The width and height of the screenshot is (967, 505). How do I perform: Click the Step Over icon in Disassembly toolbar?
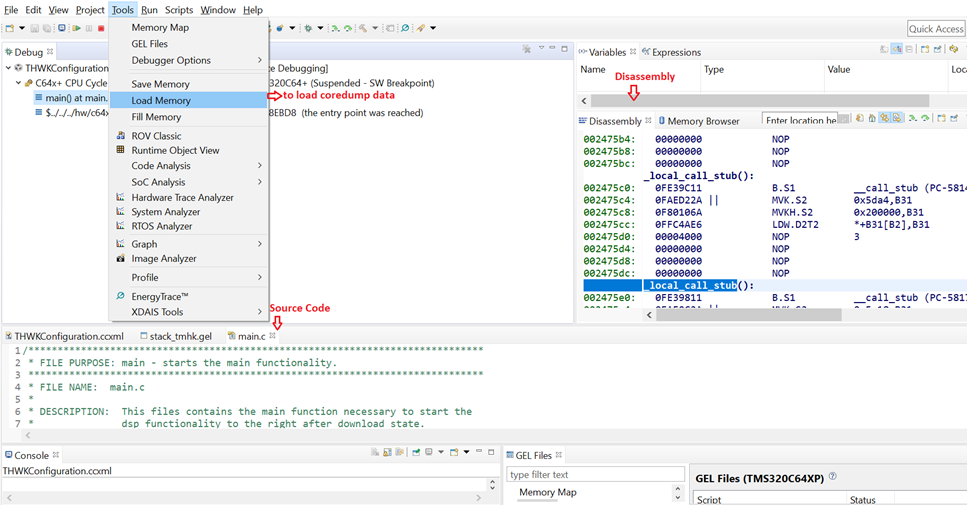[925, 118]
